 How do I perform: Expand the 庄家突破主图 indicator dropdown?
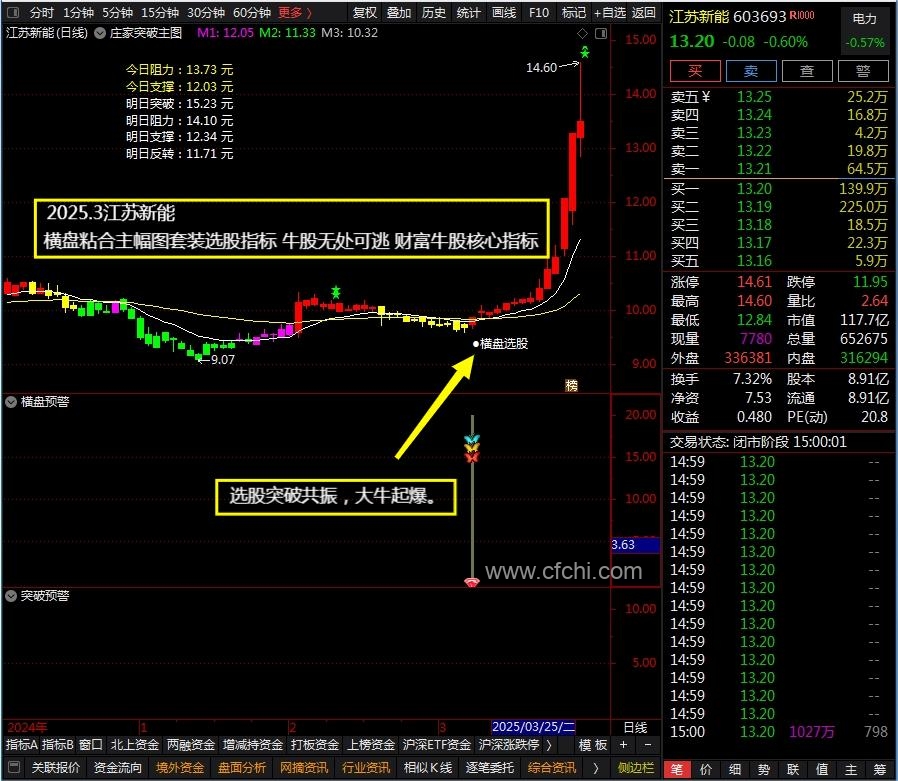click(x=100, y=33)
